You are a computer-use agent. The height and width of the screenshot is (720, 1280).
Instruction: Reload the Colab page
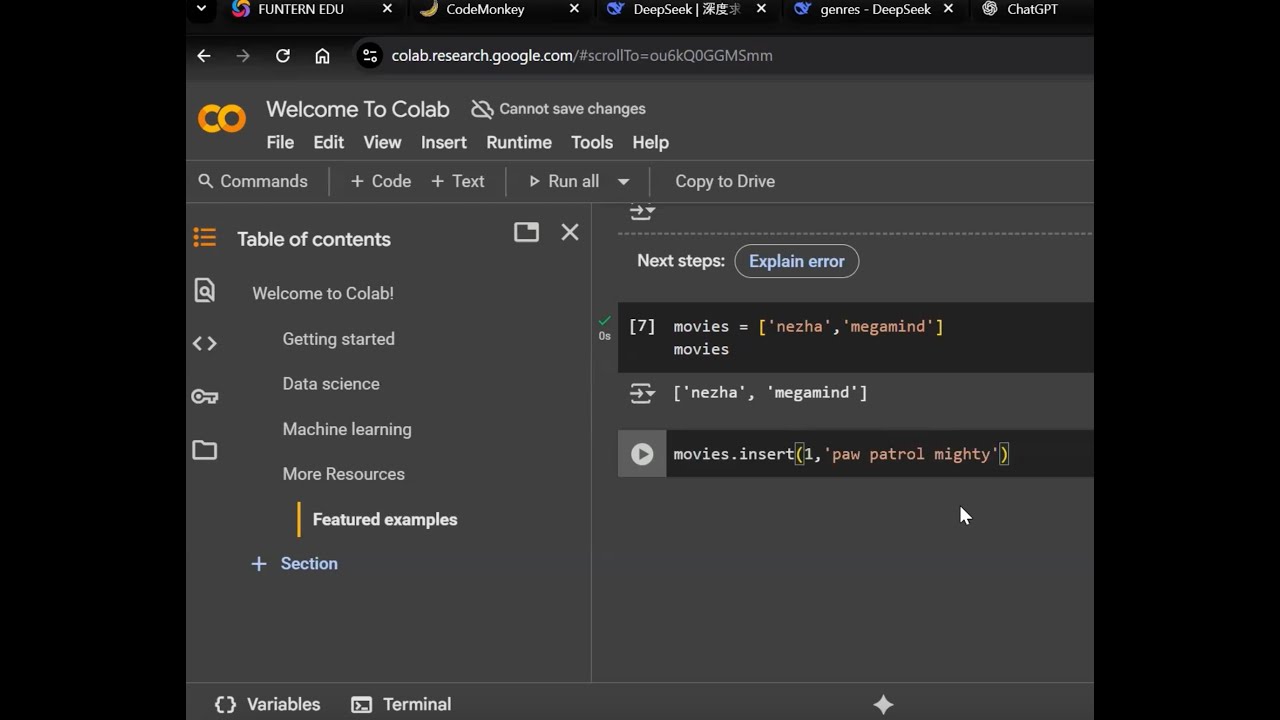[283, 56]
